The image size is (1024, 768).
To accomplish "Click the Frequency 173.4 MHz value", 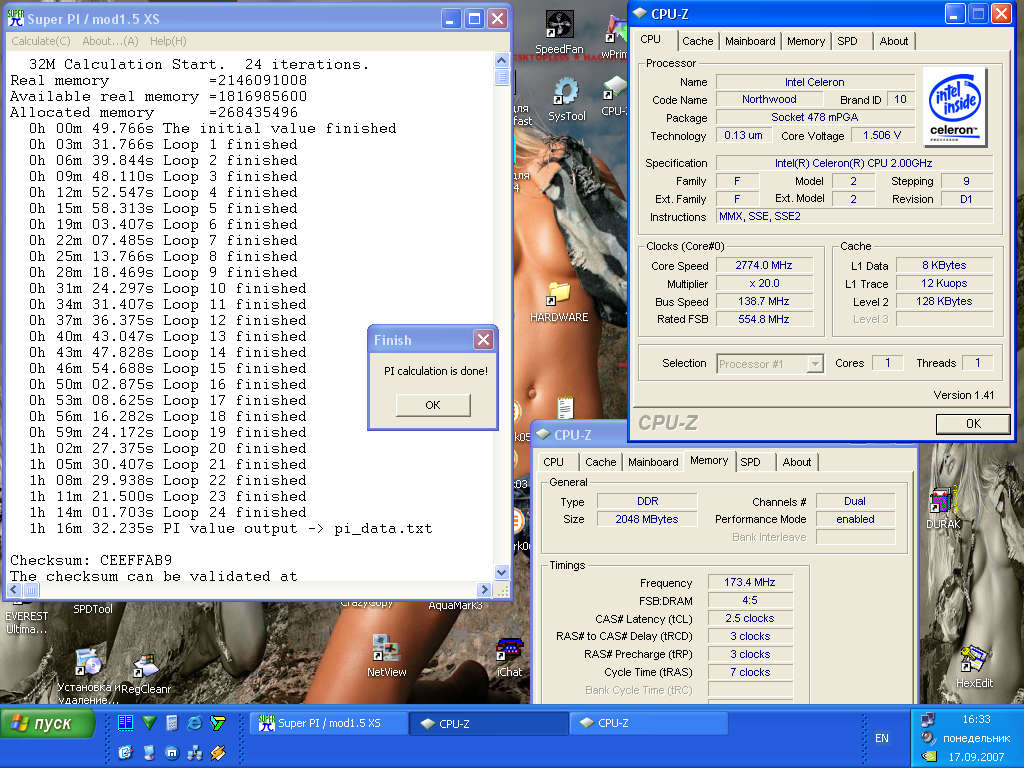I will (x=750, y=582).
